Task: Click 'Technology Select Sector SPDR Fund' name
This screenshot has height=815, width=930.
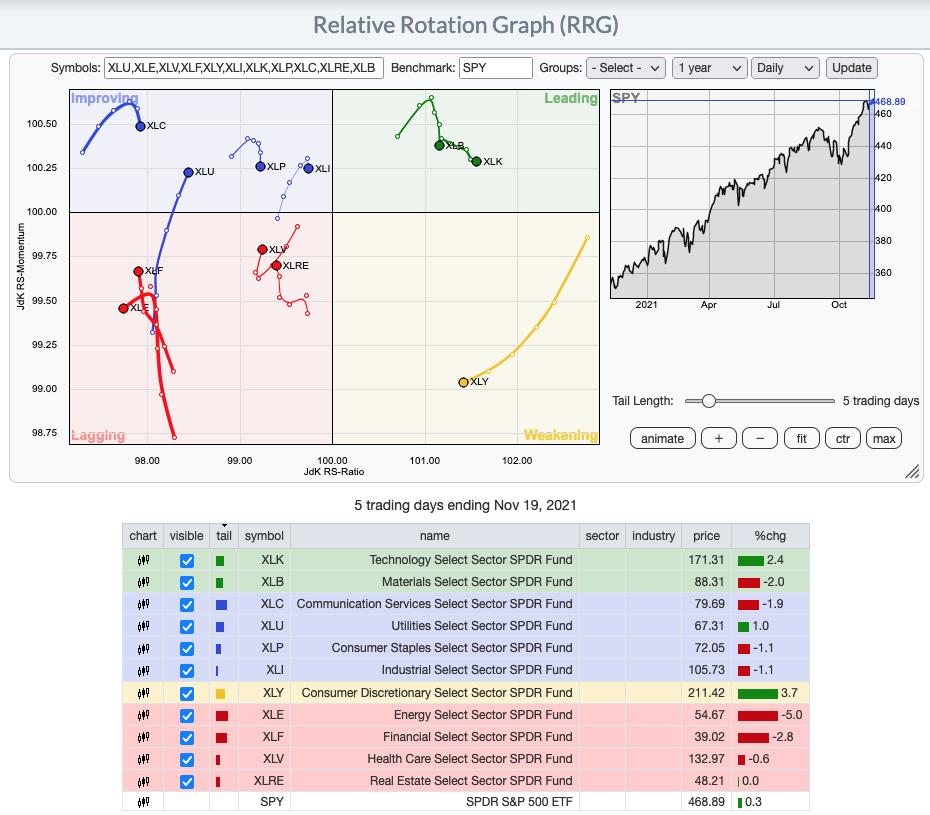Action: [x=470, y=560]
